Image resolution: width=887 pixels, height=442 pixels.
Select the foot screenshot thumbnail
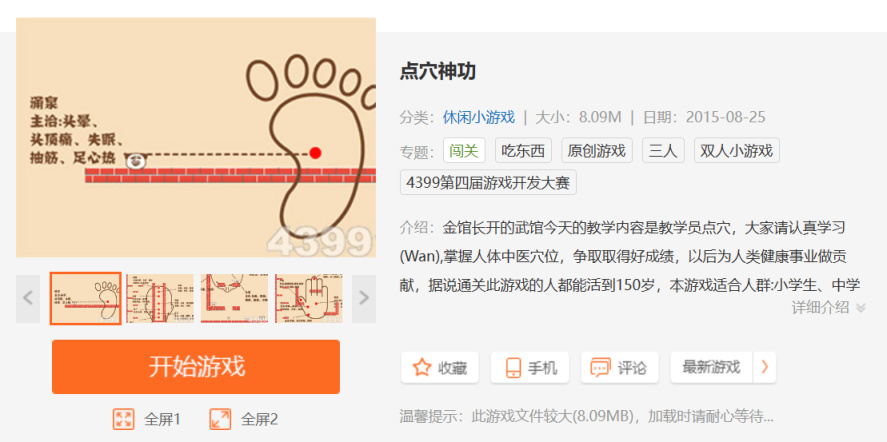(x=85, y=298)
